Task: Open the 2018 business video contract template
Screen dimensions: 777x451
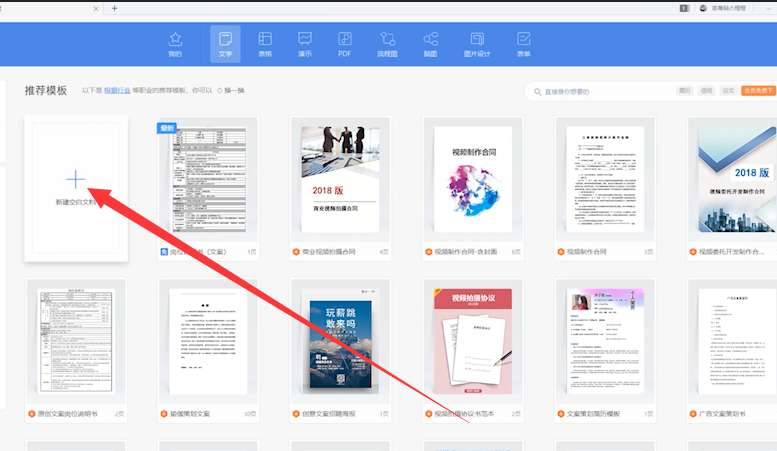Action: [340, 187]
